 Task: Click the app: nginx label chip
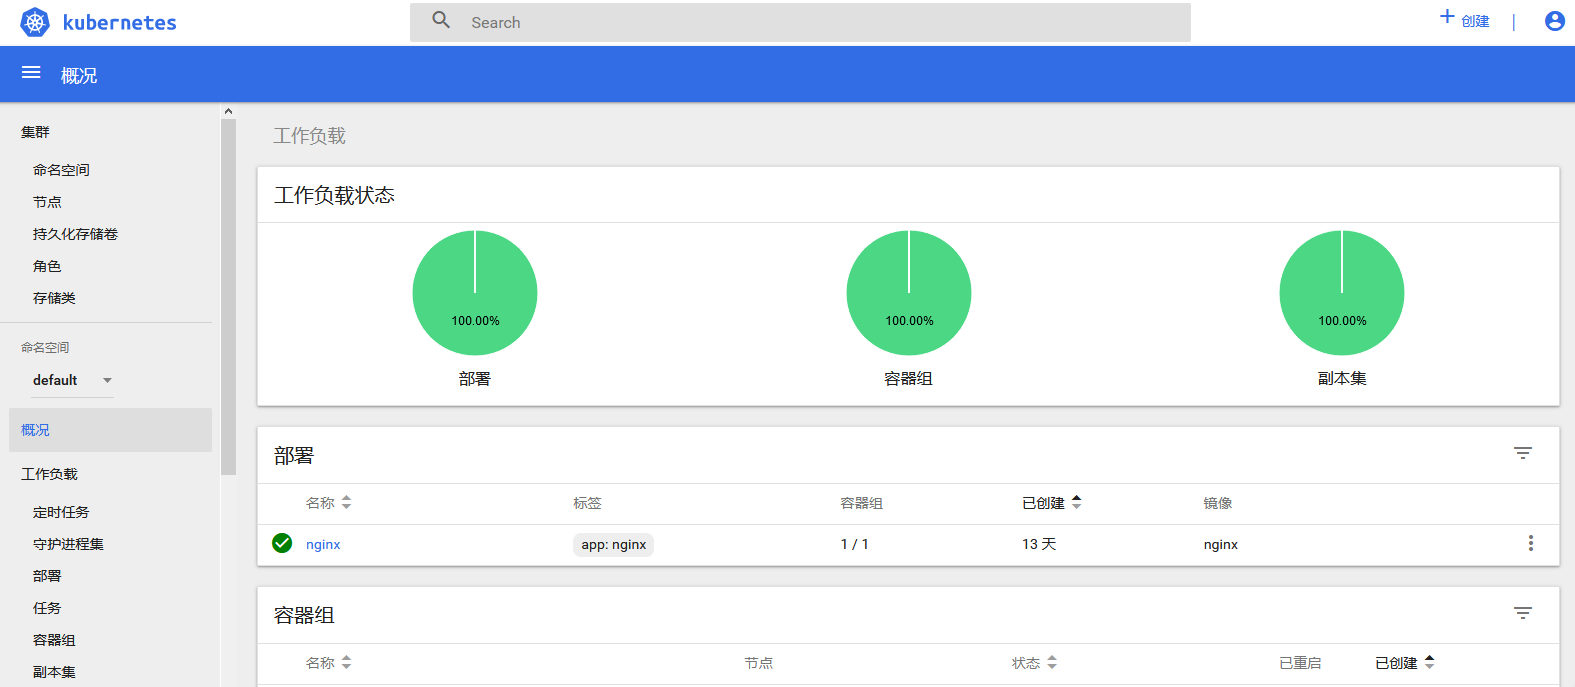pyautogui.click(x=614, y=544)
